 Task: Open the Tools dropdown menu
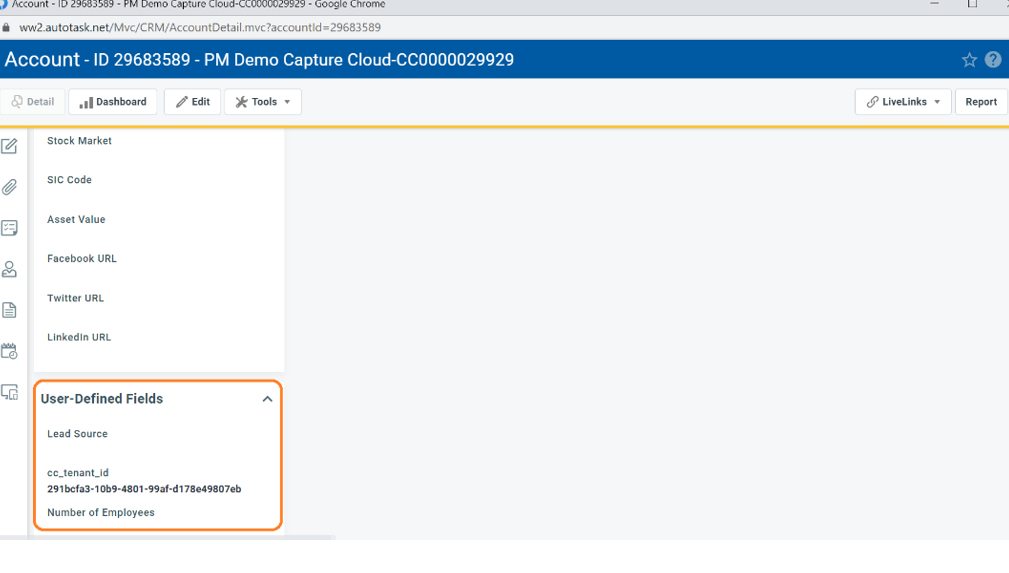click(x=263, y=102)
